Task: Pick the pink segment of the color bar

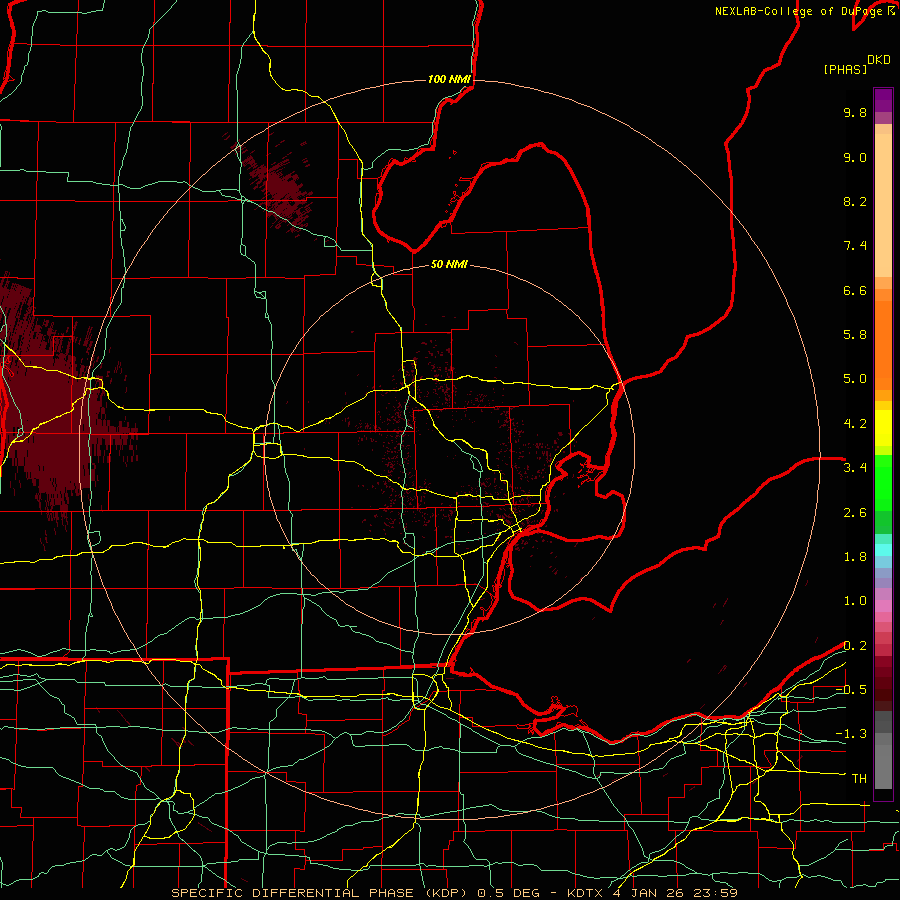Action: click(x=883, y=606)
